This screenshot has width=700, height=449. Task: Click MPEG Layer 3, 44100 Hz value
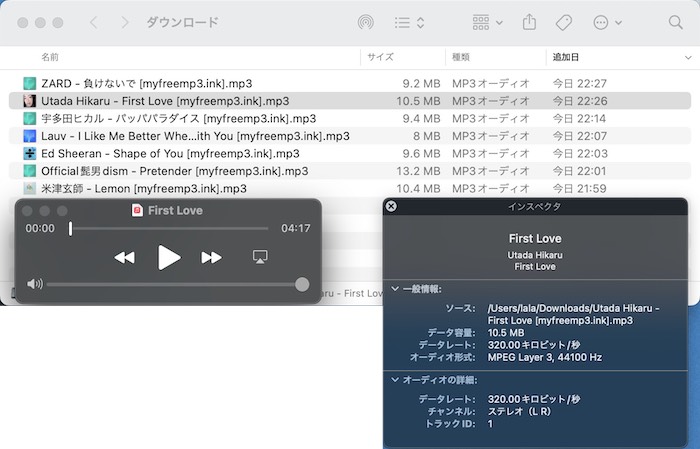point(545,357)
